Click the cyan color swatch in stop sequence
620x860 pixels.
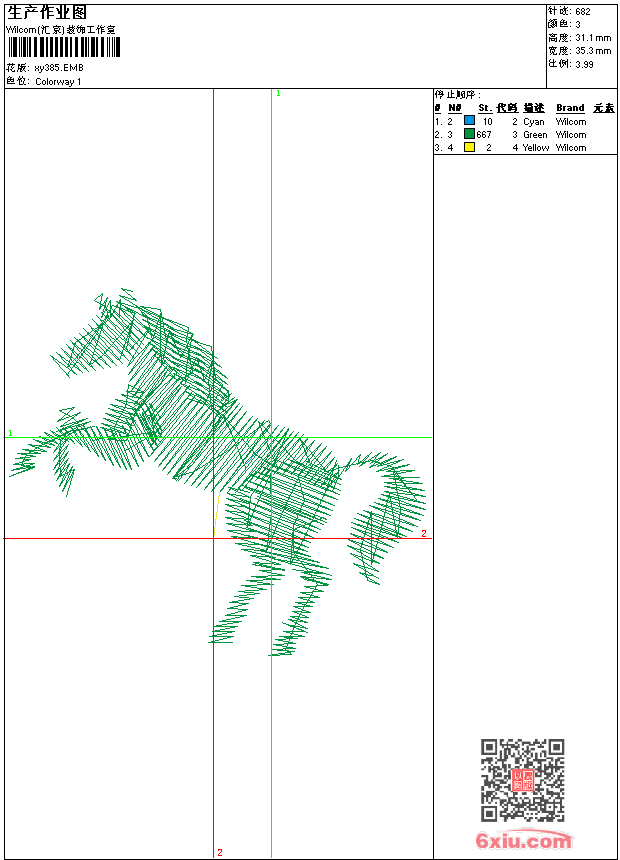point(469,121)
